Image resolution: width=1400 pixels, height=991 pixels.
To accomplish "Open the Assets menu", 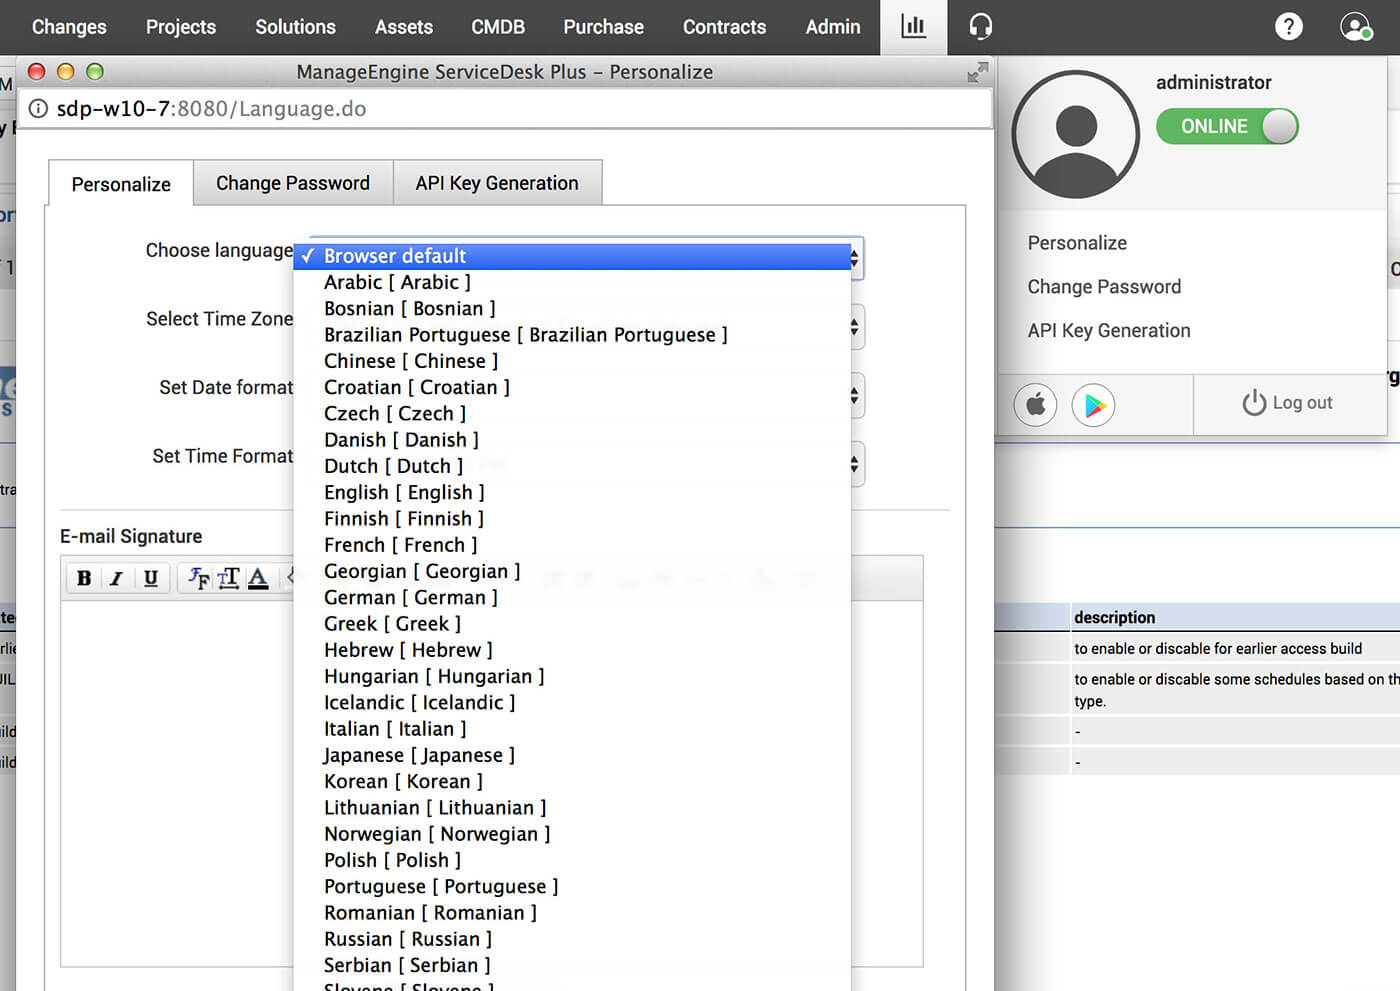I will coord(404,27).
